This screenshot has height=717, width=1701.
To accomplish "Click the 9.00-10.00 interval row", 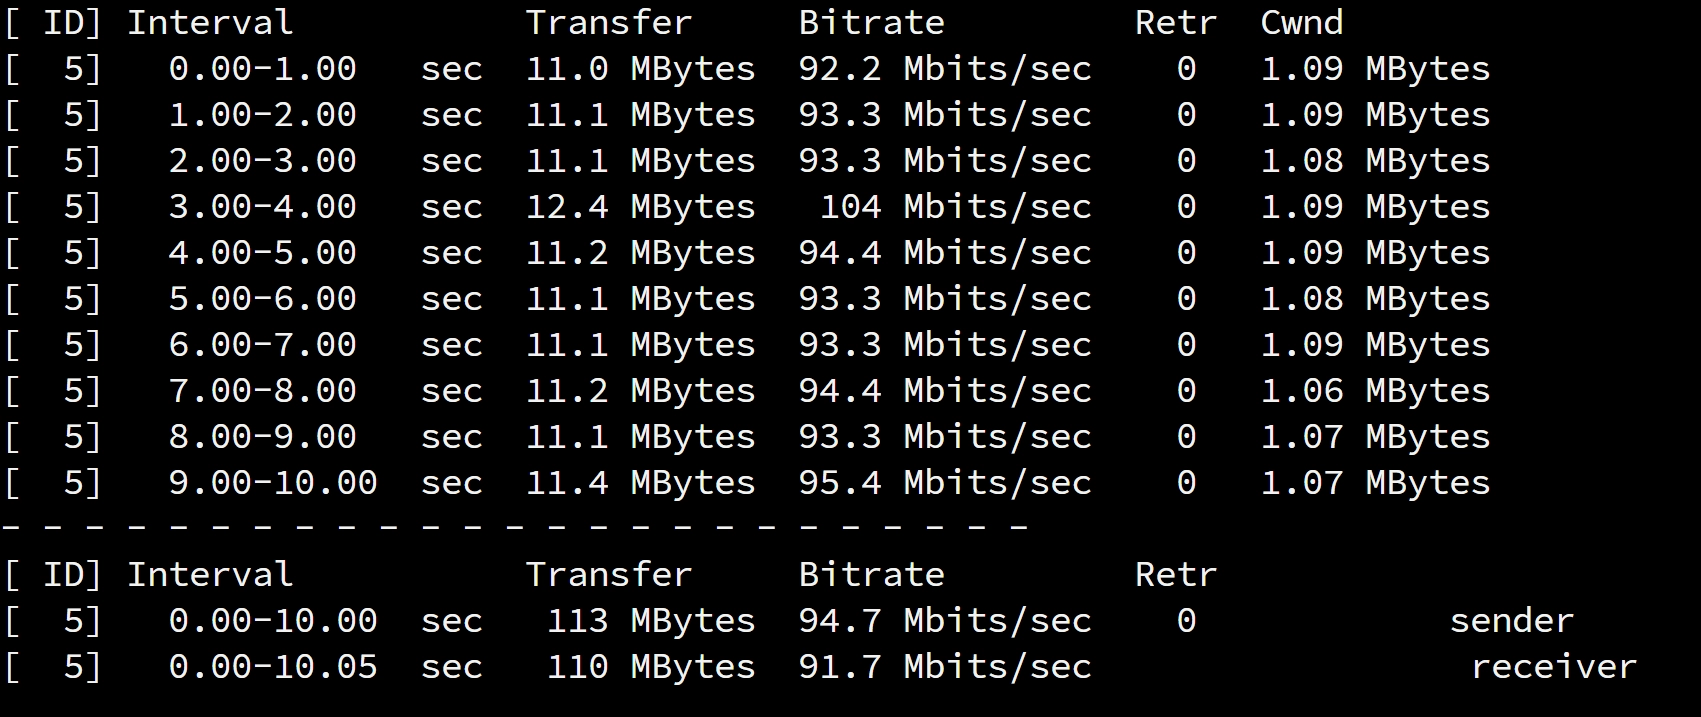I will pos(747,482).
